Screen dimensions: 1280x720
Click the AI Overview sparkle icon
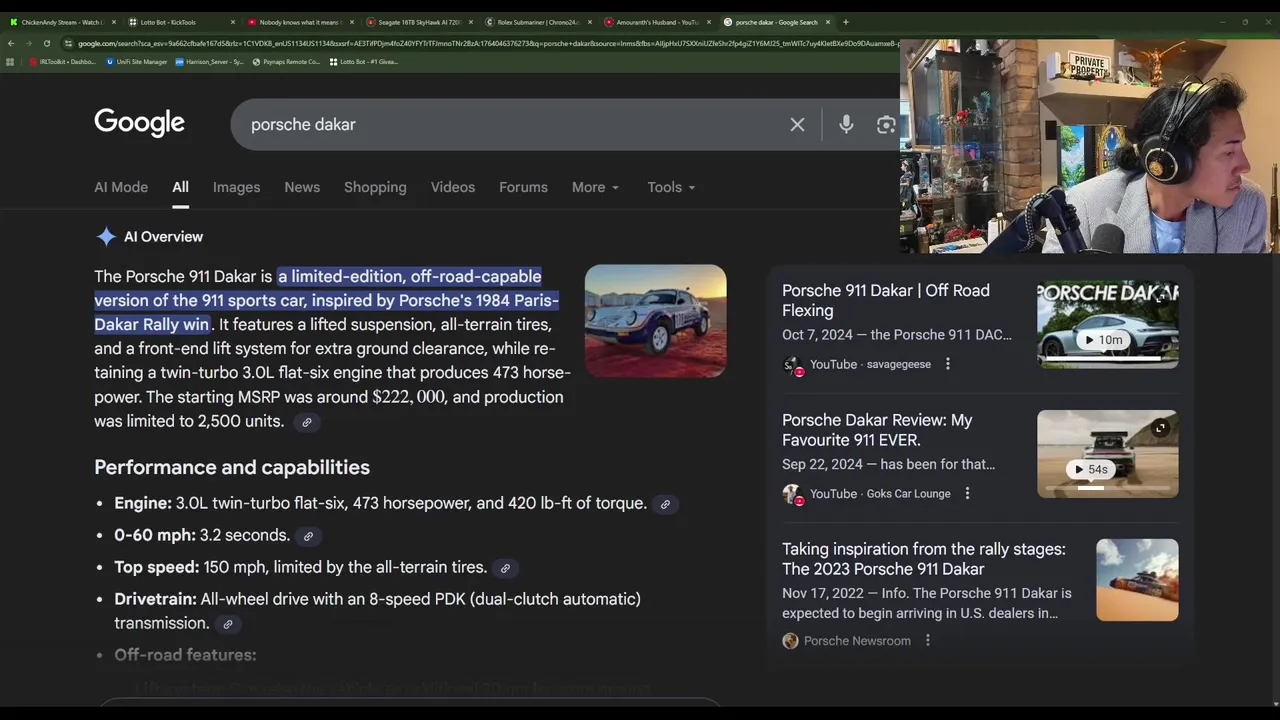click(106, 237)
